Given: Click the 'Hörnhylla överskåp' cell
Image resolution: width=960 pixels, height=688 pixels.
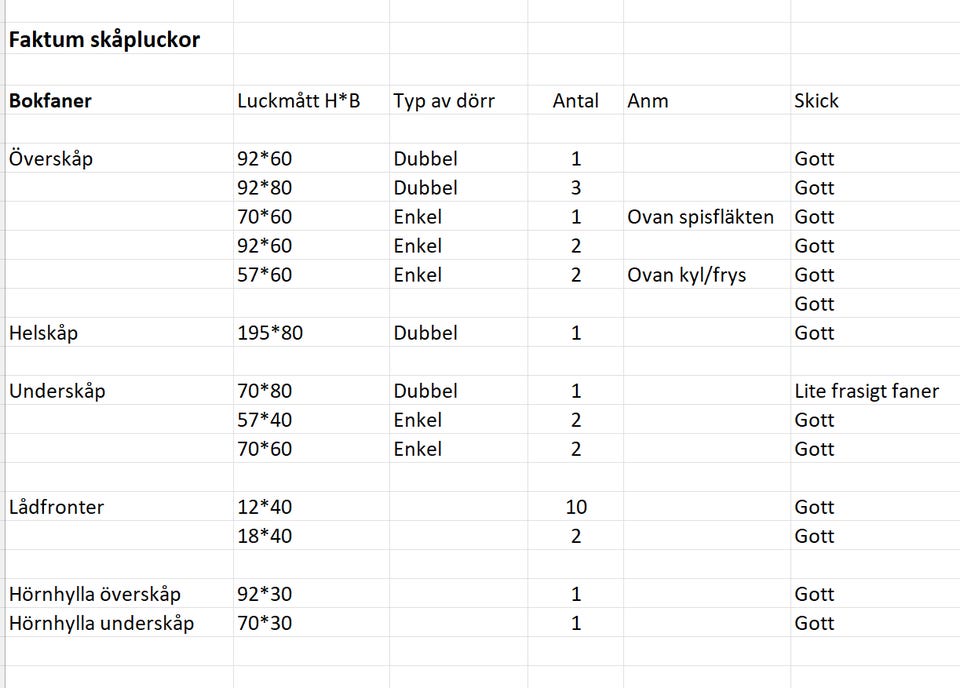Looking at the screenshot, I should (x=95, y=594).
